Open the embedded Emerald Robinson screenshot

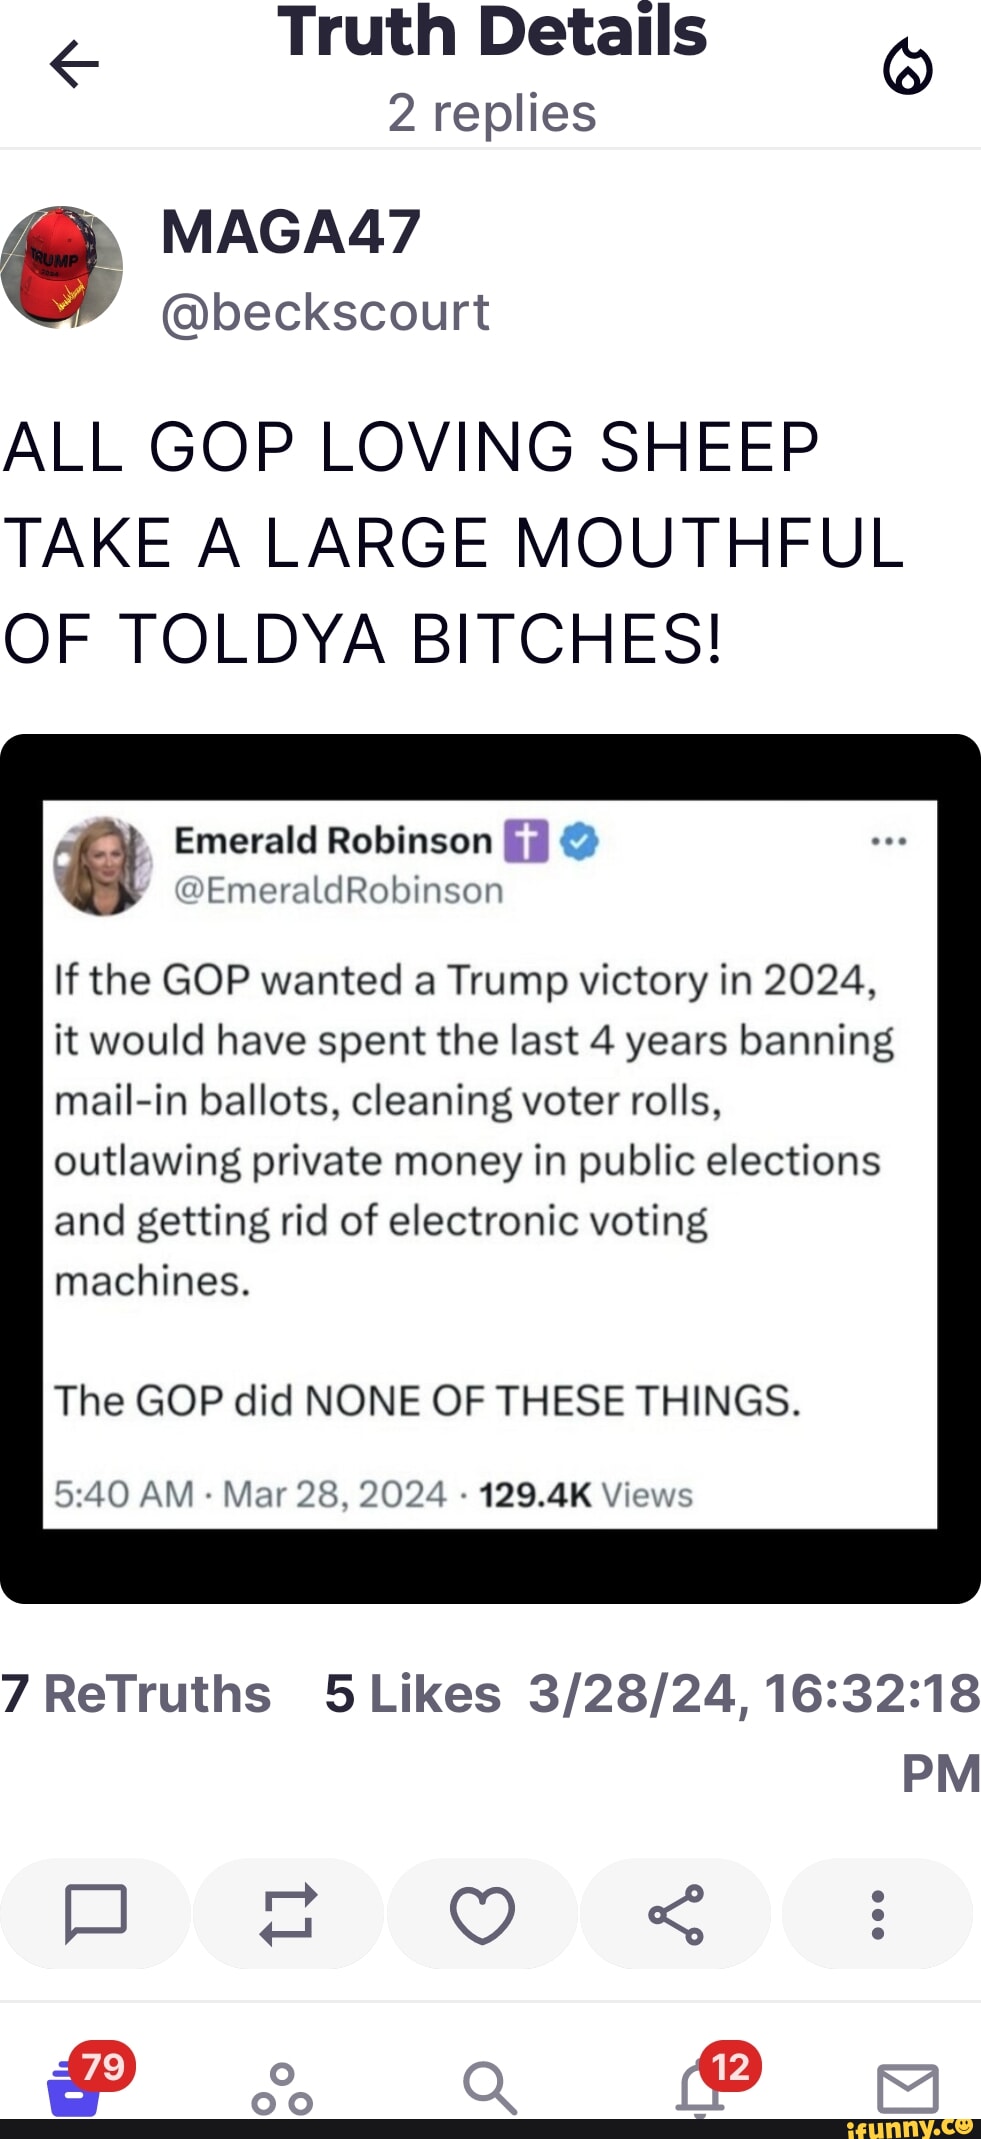coord(490,1167)
